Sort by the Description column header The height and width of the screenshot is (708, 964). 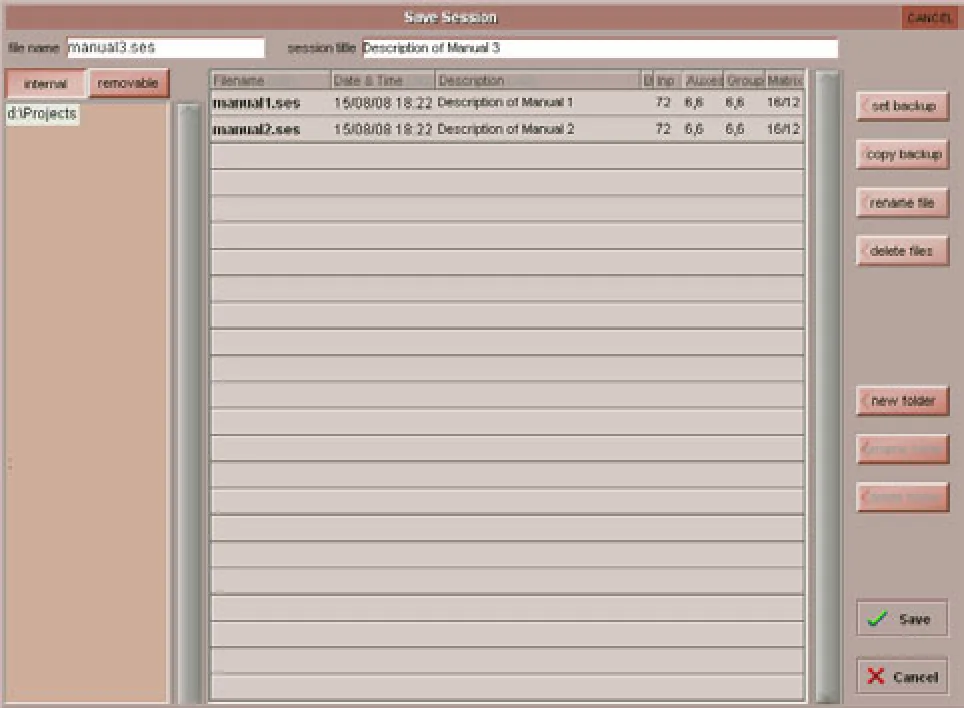coord(538,81)
